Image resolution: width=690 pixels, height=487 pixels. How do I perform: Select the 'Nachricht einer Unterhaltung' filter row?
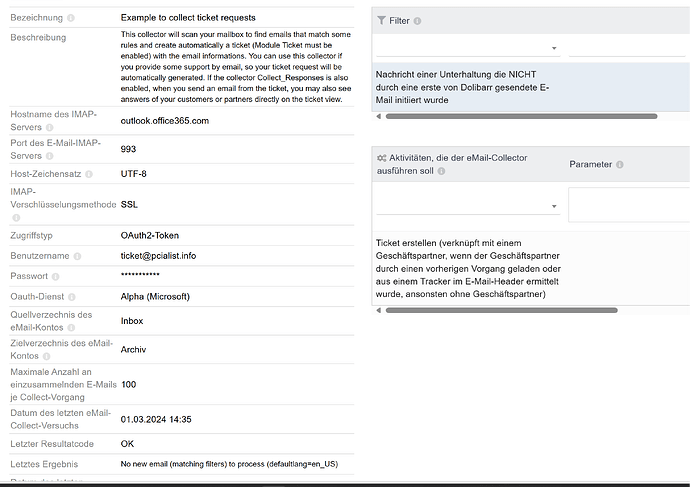pos(462,86)
